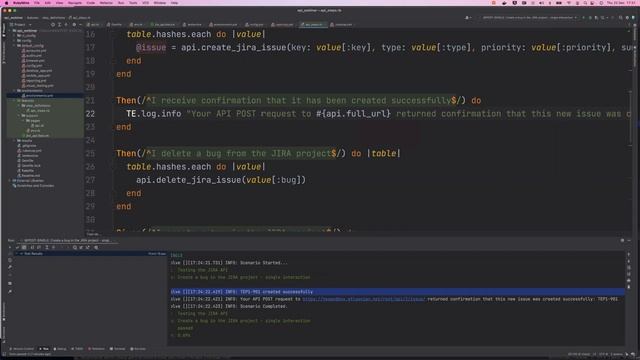Screen dimensions: 640x360
Task: Open the Problems tool window tab
Action: coord(97,349)
